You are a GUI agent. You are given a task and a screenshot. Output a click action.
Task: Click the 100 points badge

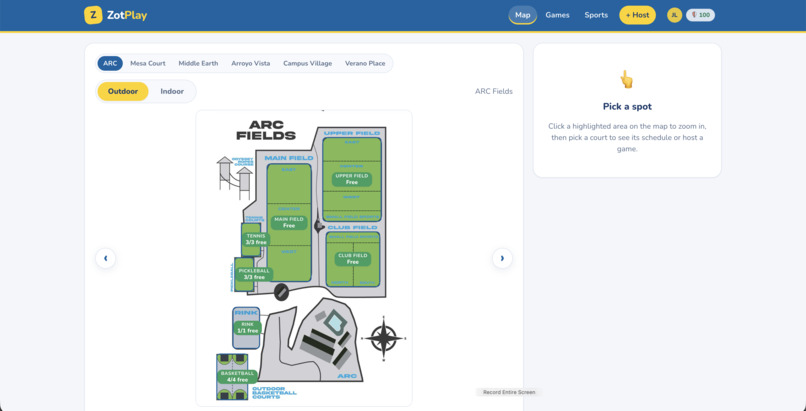tap(700, 15)
